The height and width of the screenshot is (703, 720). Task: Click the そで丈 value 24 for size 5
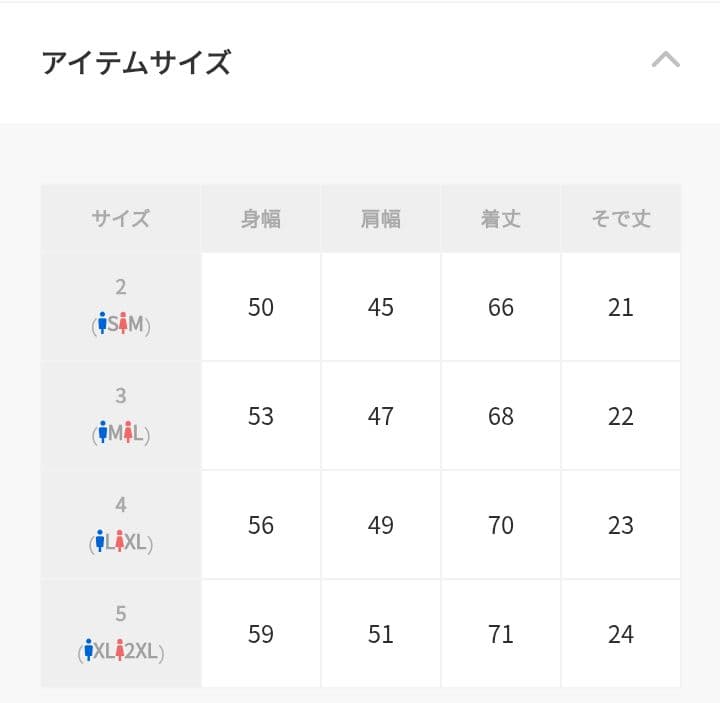[x=621, y=634]
